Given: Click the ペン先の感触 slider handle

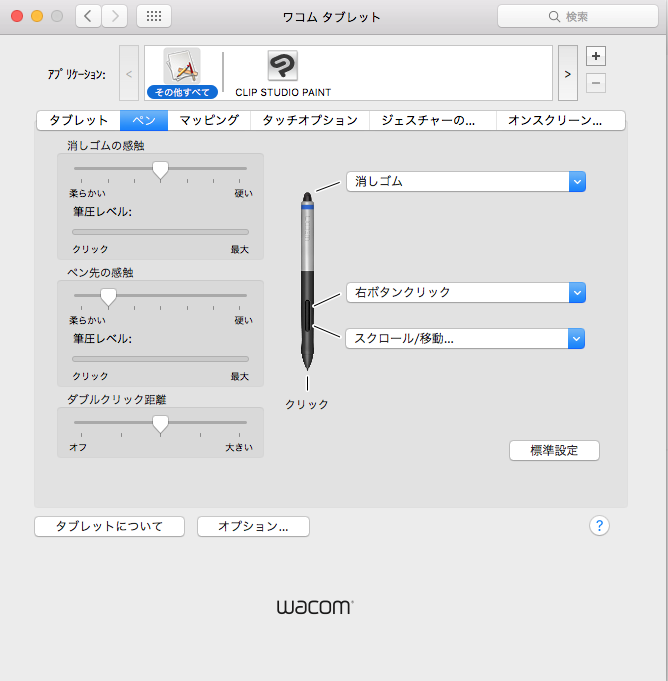Looking at the screenshot, I should (108, 297).
